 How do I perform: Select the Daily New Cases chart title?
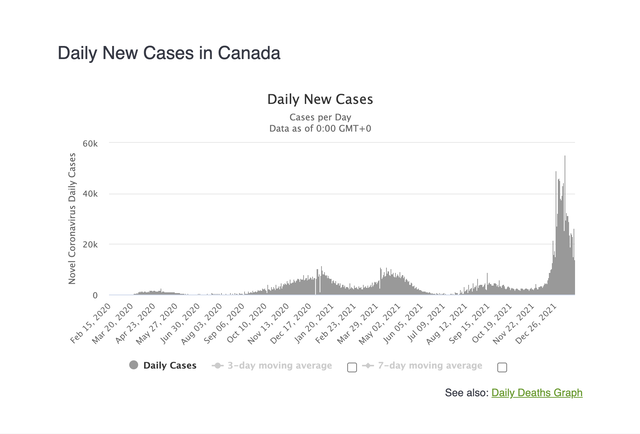(x=320, y=100)
